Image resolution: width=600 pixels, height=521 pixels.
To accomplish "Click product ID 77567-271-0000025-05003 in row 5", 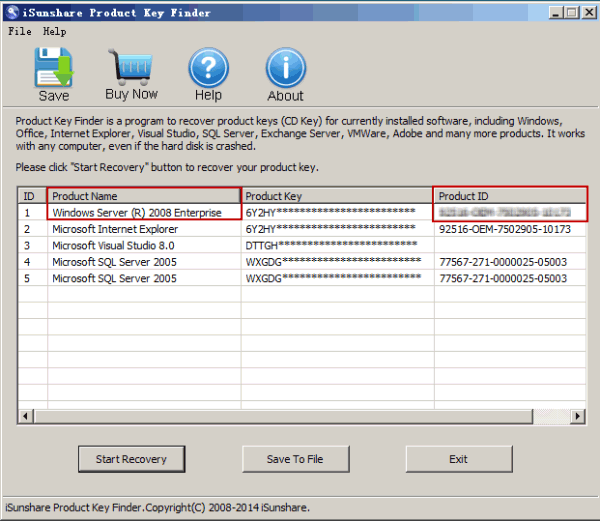I will pos(503,278).
